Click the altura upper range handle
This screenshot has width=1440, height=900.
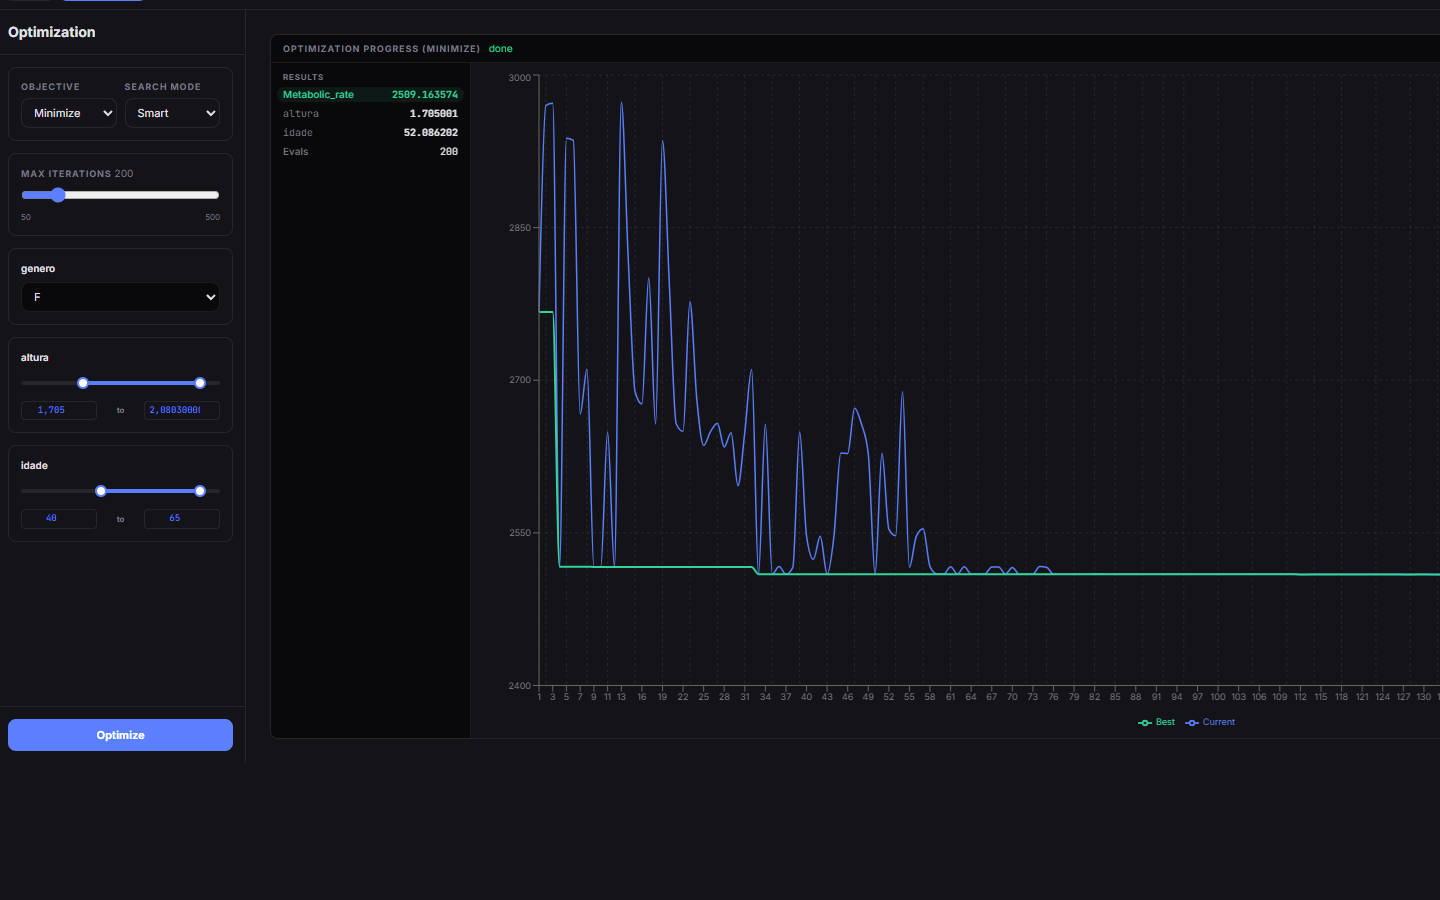click(200, 383)
